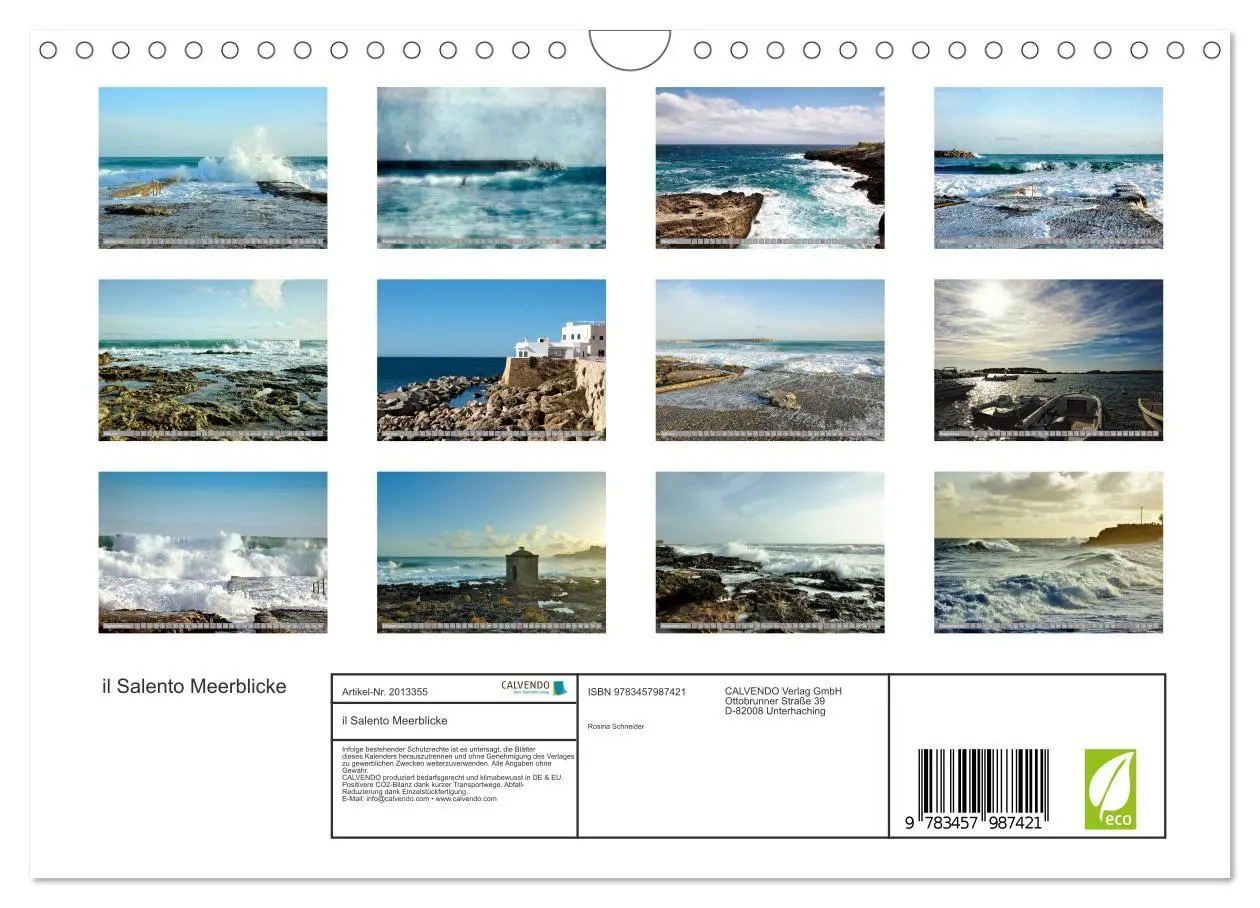
Task: Click the harbor boats photo with sun
Action: [1048, 360]
